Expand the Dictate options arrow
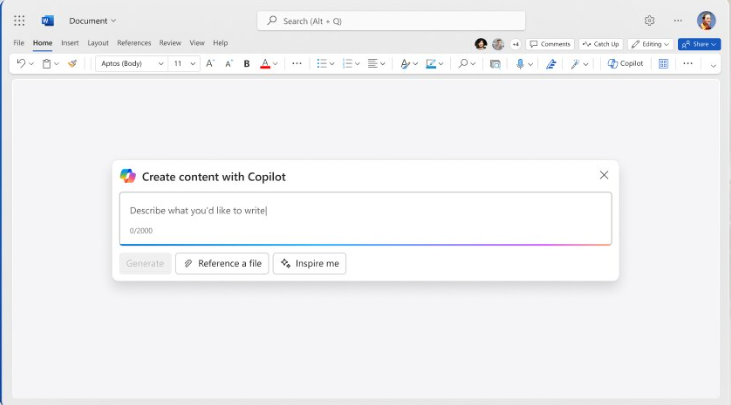The image size is (731, 405). pos(530,64)
